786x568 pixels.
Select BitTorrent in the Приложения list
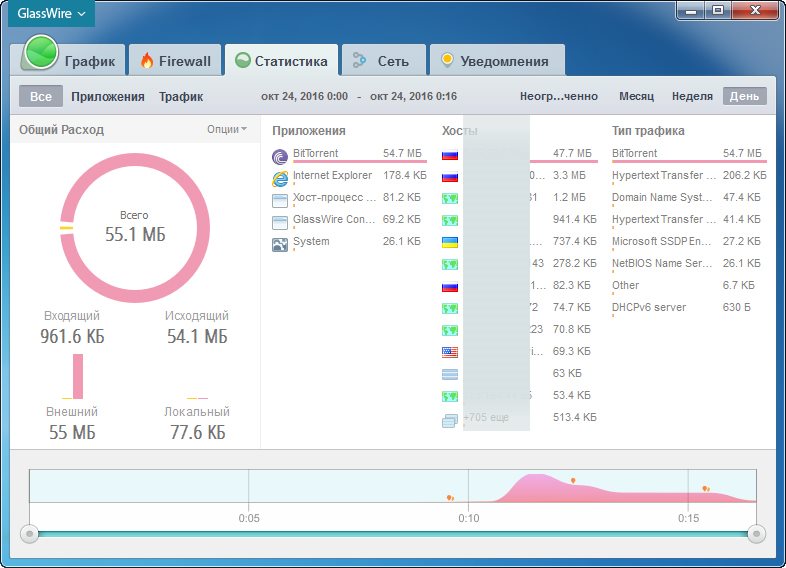tap(349, 154)
